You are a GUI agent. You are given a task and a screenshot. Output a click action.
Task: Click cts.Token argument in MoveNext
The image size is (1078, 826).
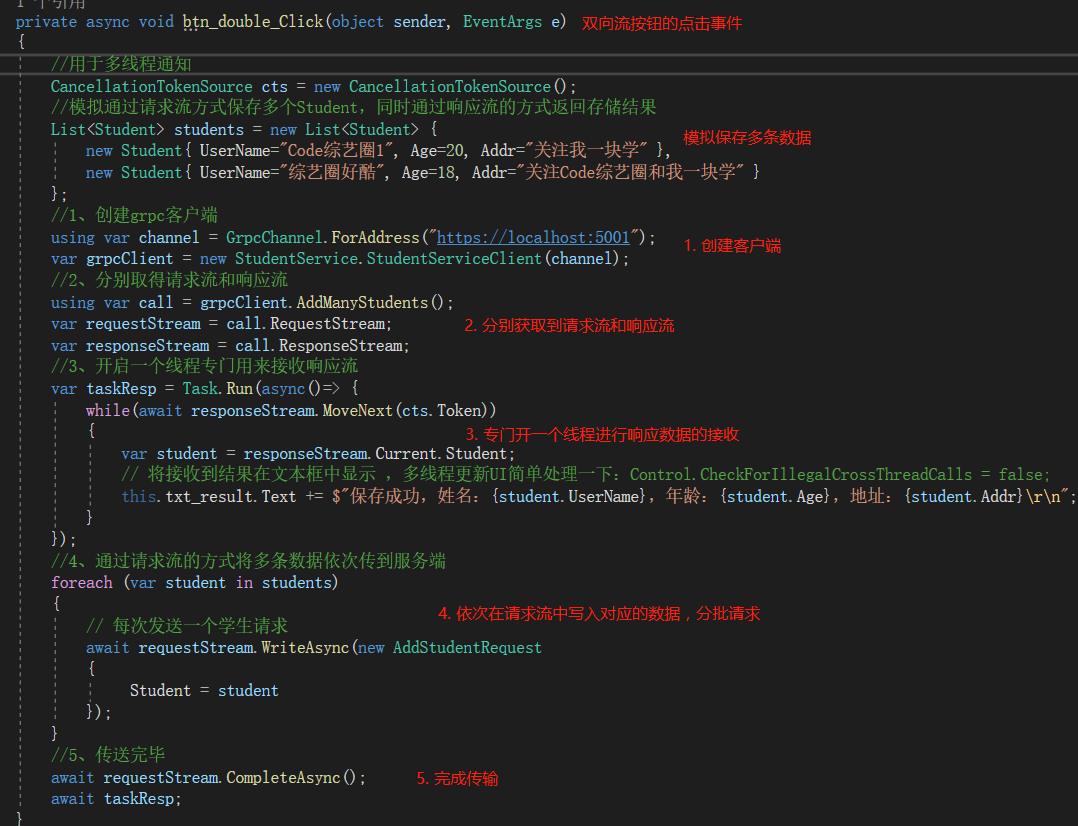point(441,411)
